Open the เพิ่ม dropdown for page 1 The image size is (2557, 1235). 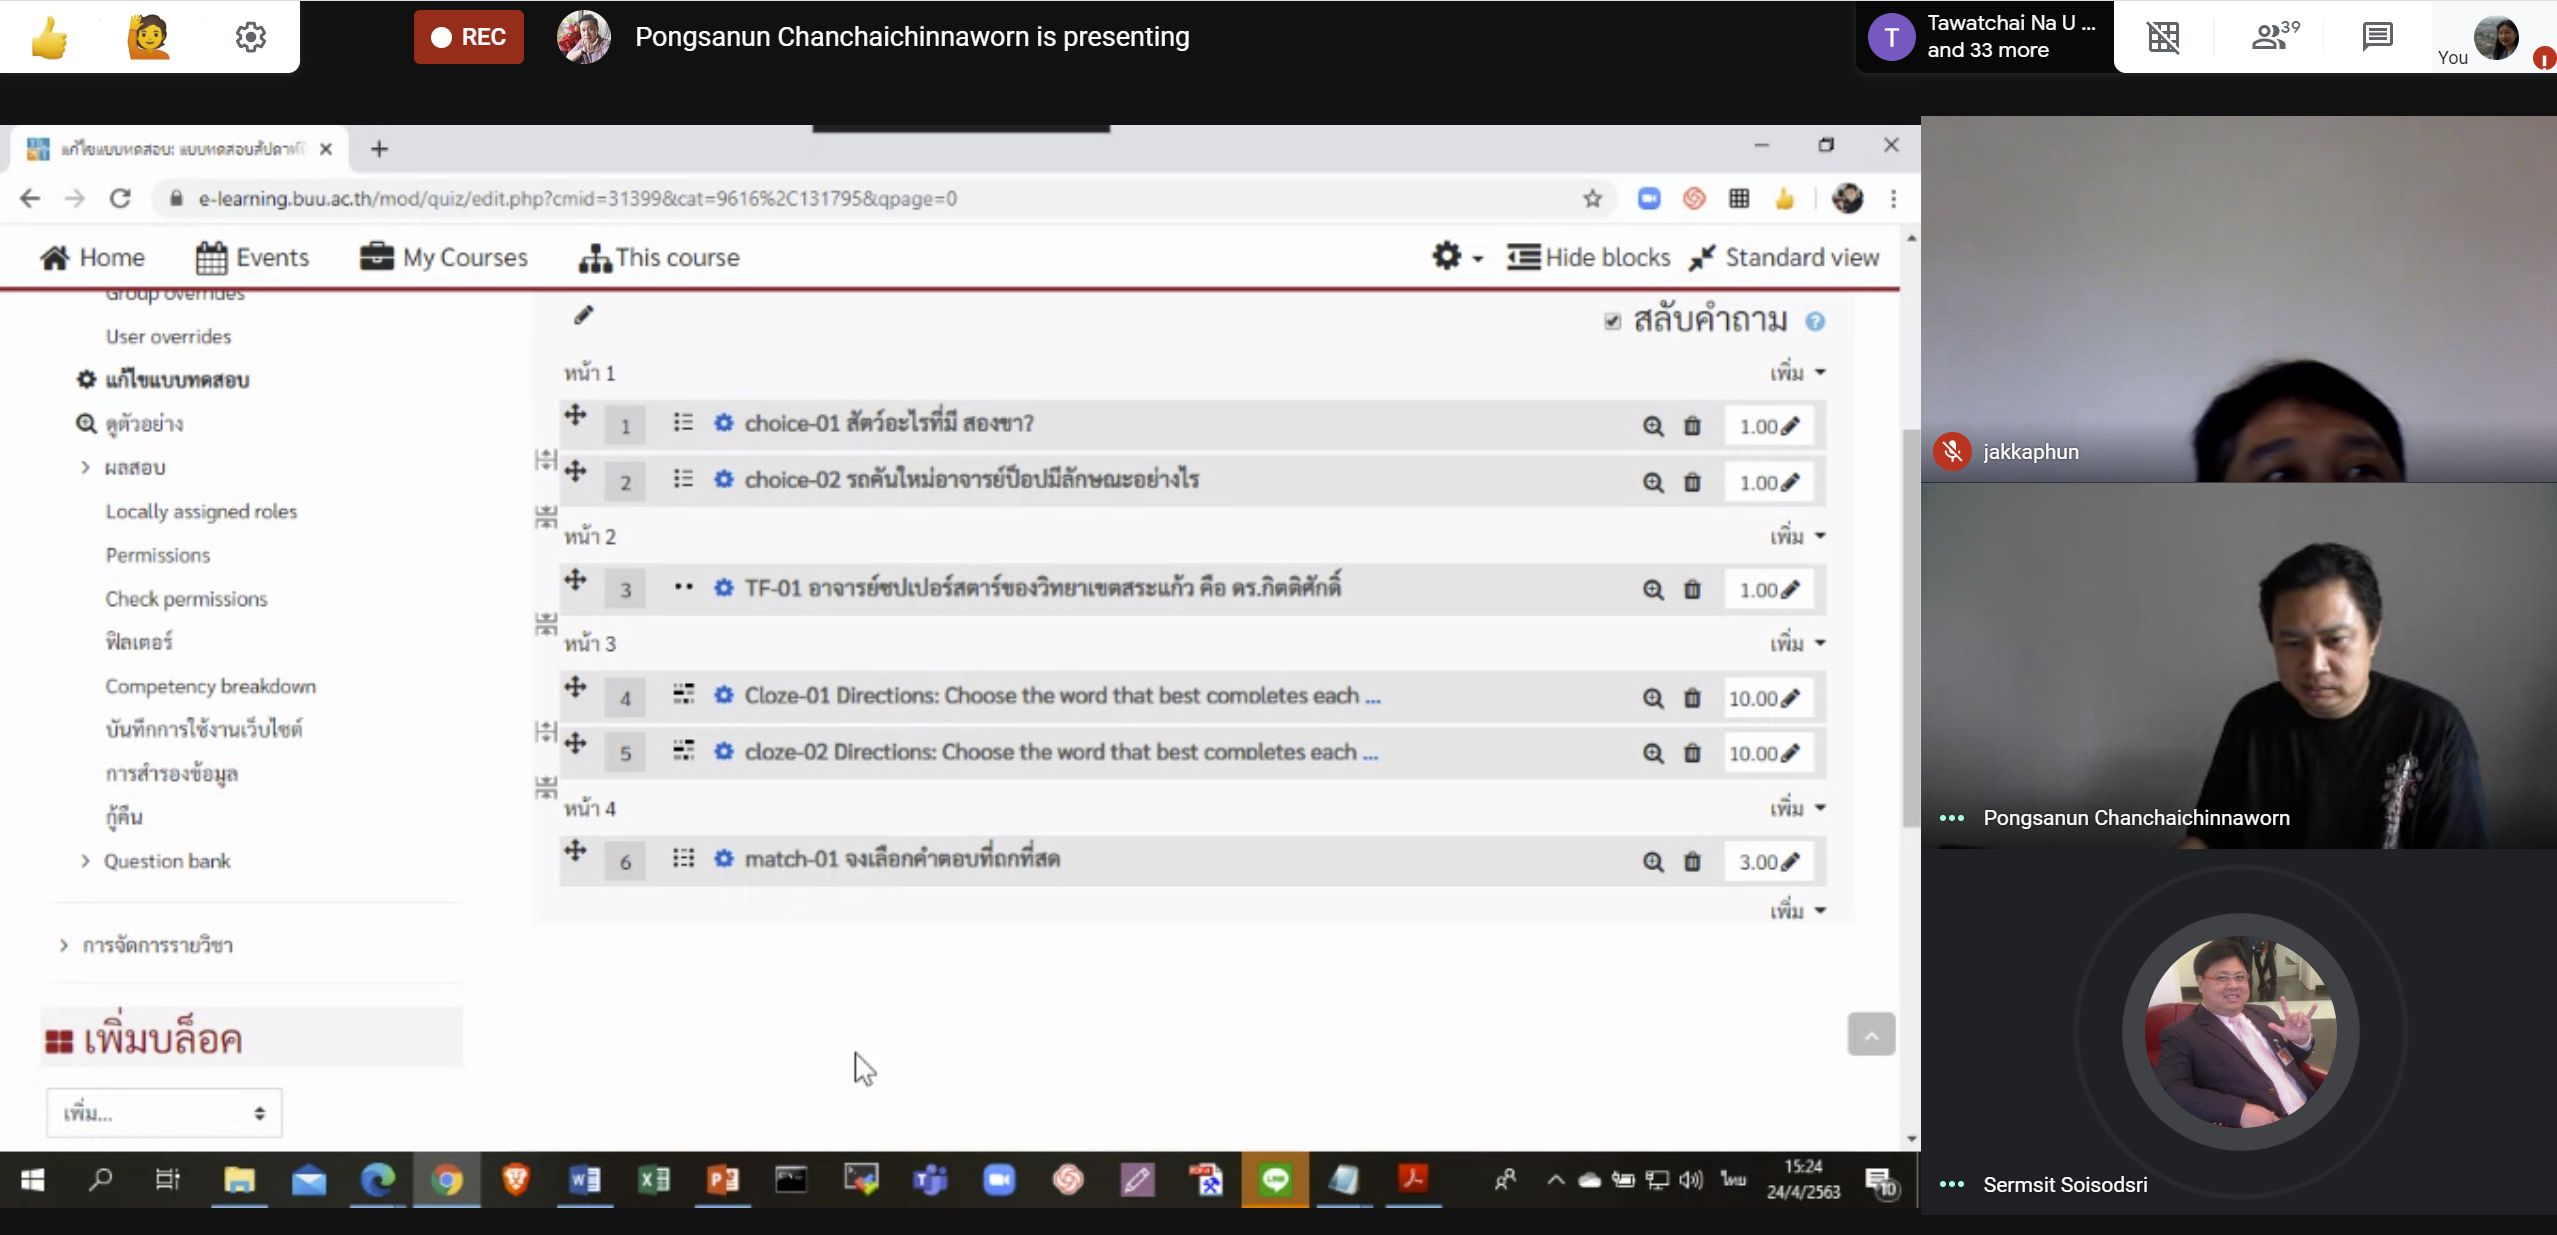click(1797, 373)
